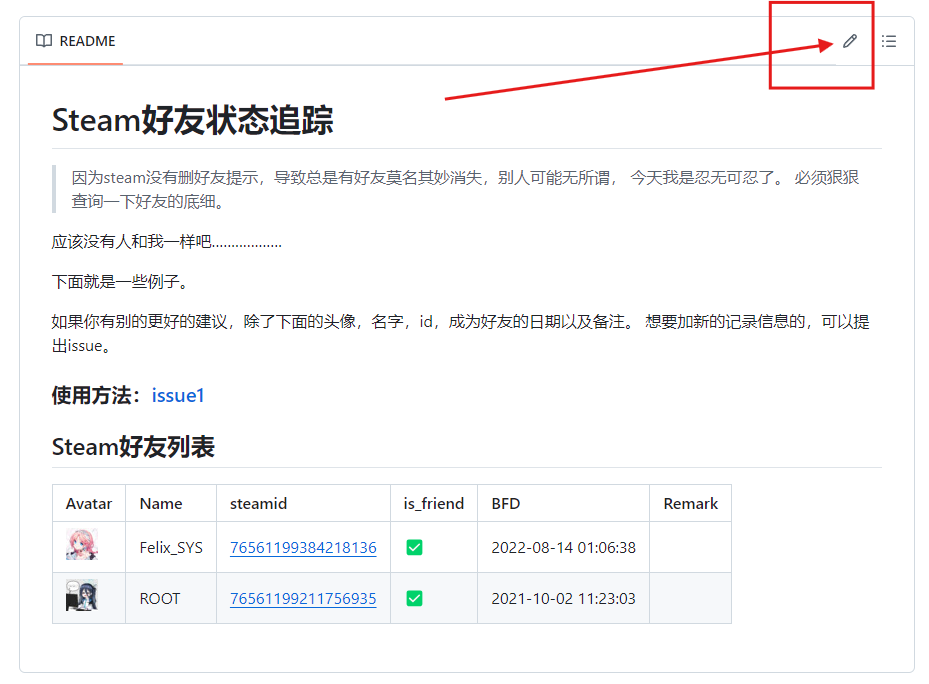Click the Steam好友列表 heading

pyautogui.click(x=133, y=447)
